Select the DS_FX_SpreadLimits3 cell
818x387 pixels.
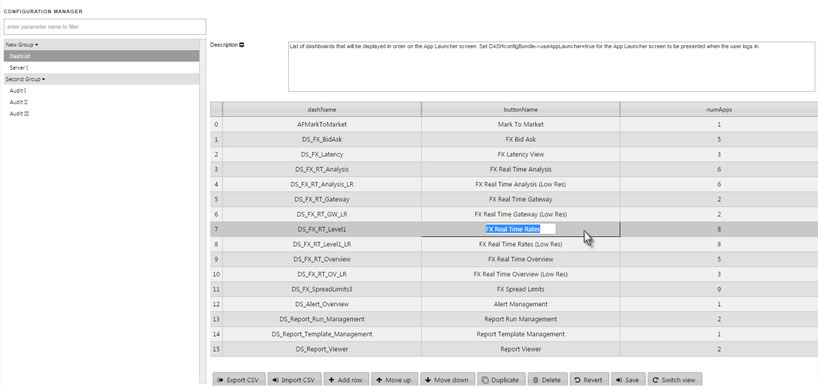click(x=322, y=289)
